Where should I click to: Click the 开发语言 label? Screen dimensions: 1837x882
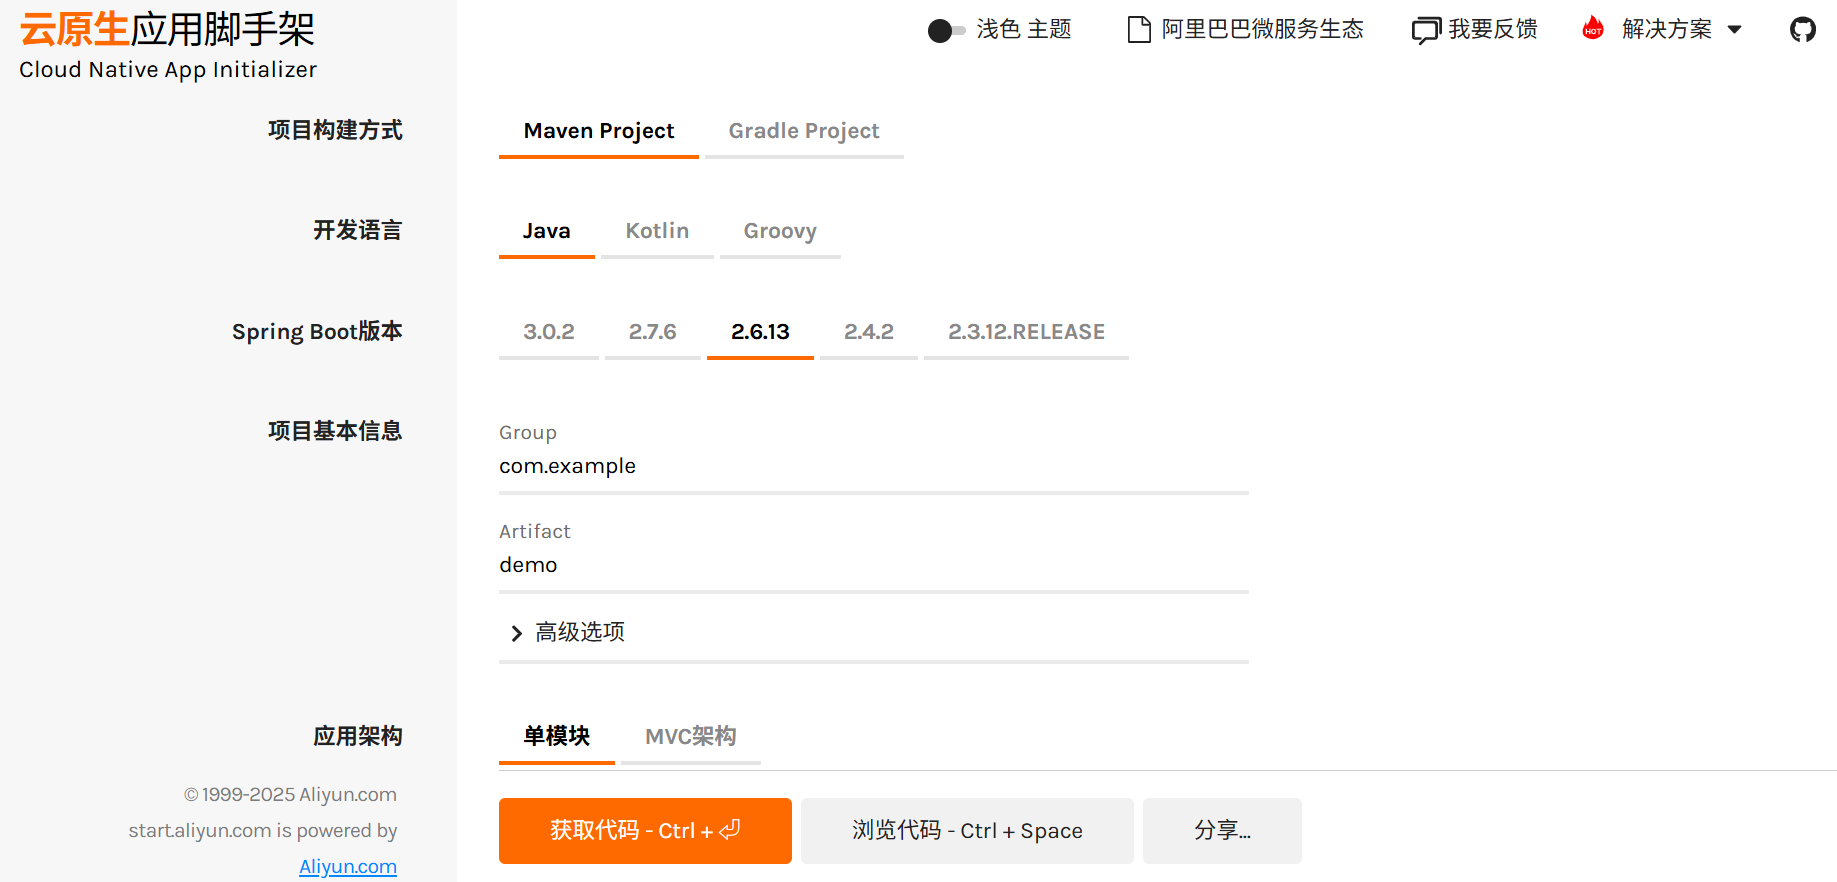(358, 230)
